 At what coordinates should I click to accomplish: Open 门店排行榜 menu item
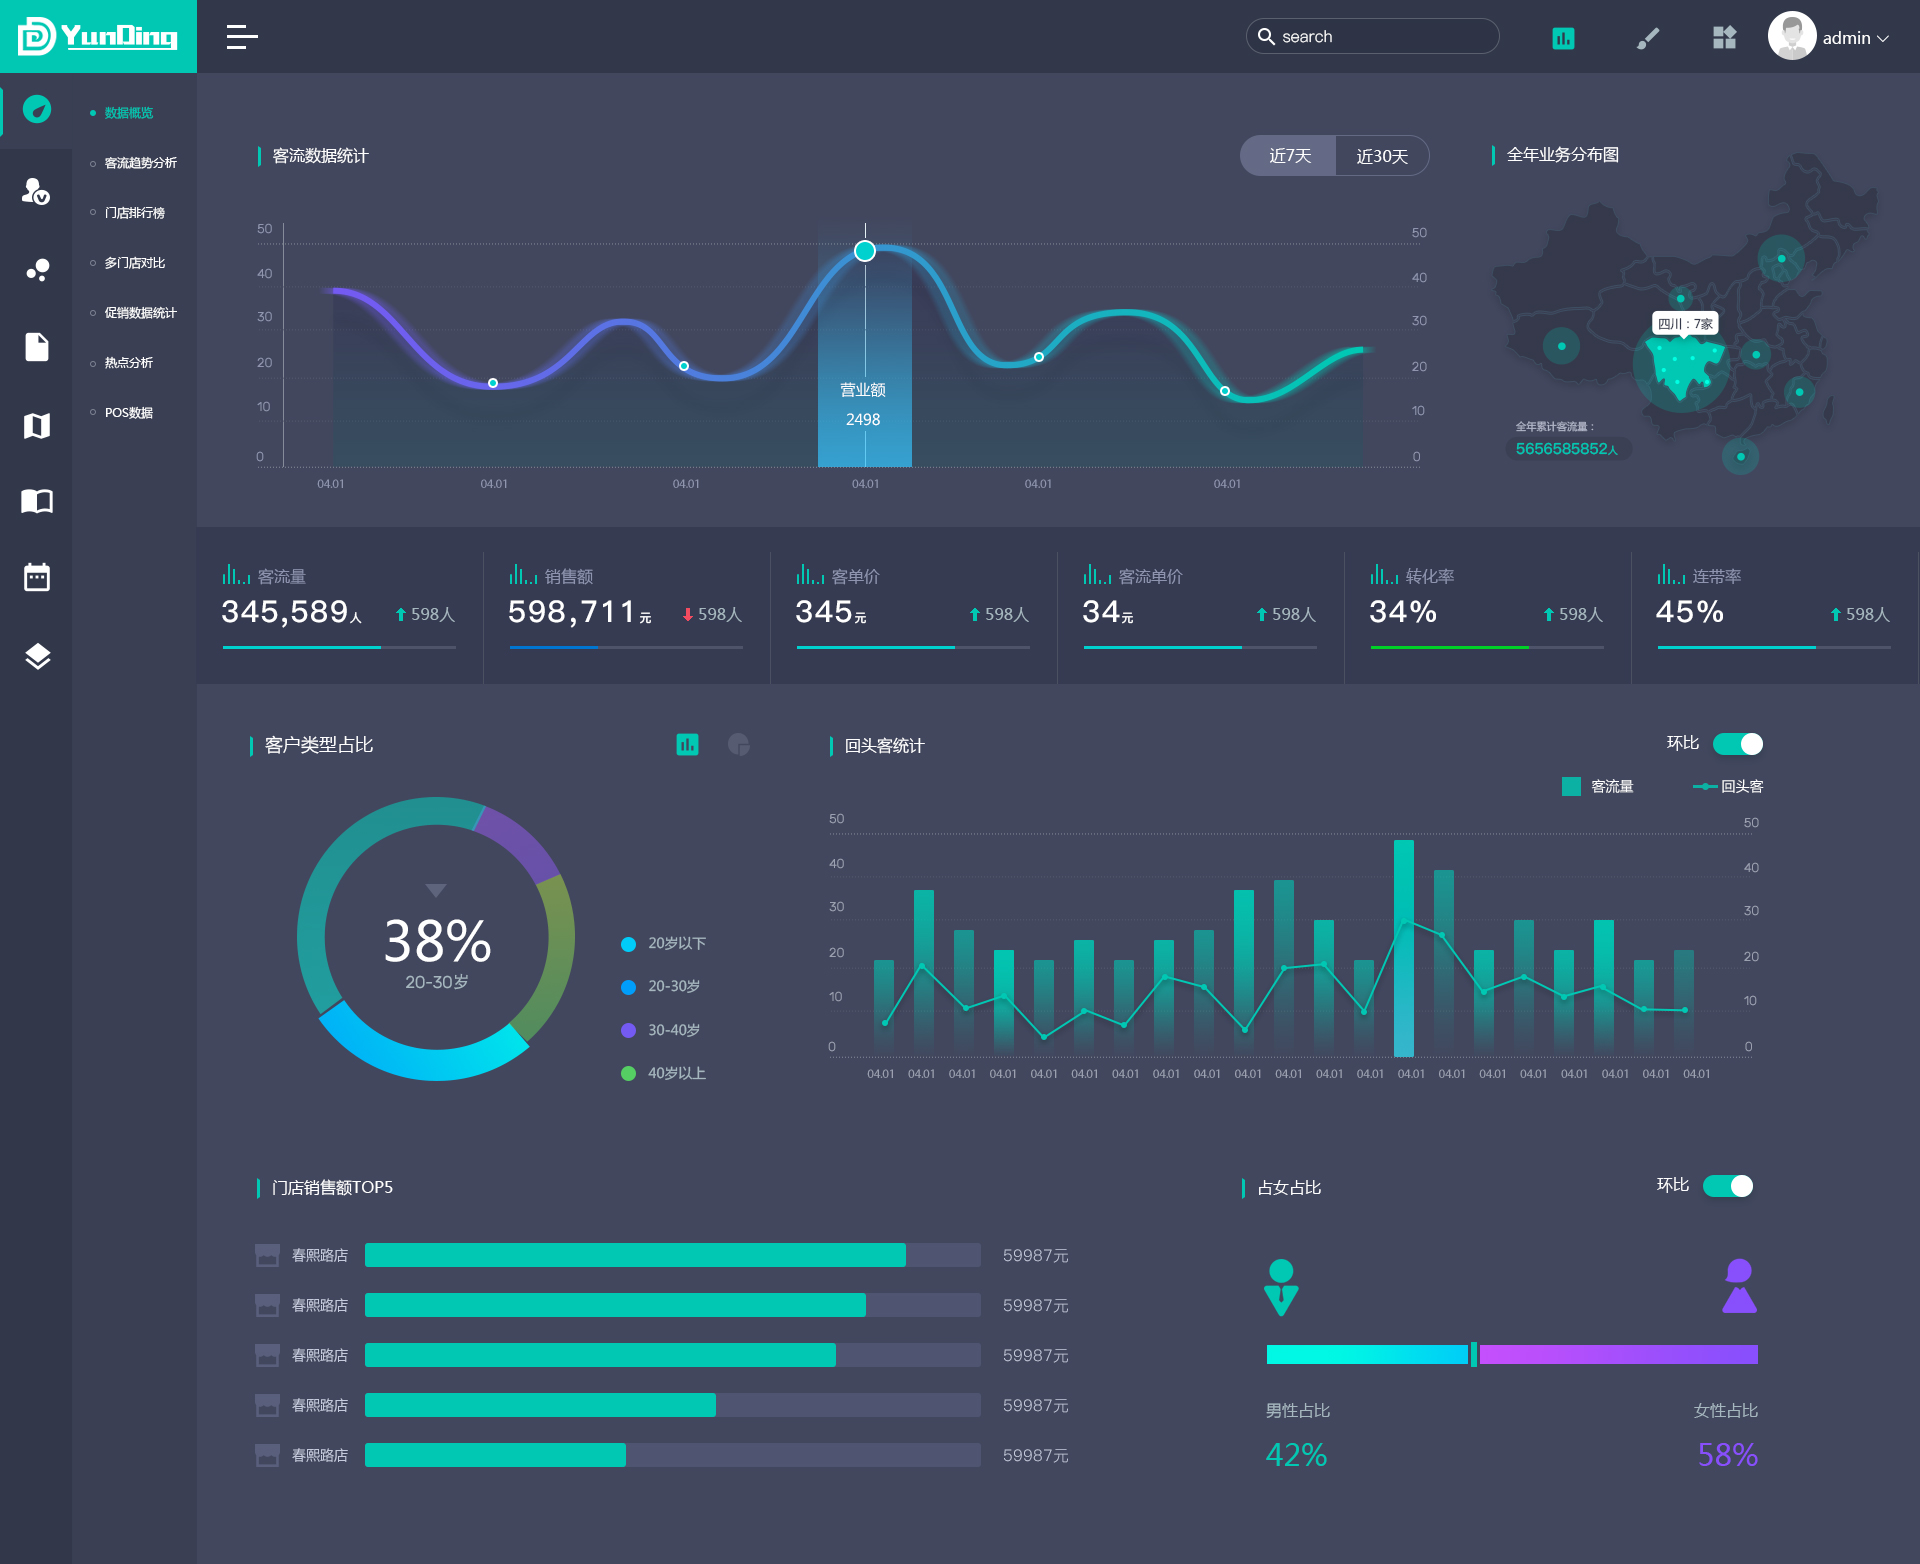click(134, 213)
